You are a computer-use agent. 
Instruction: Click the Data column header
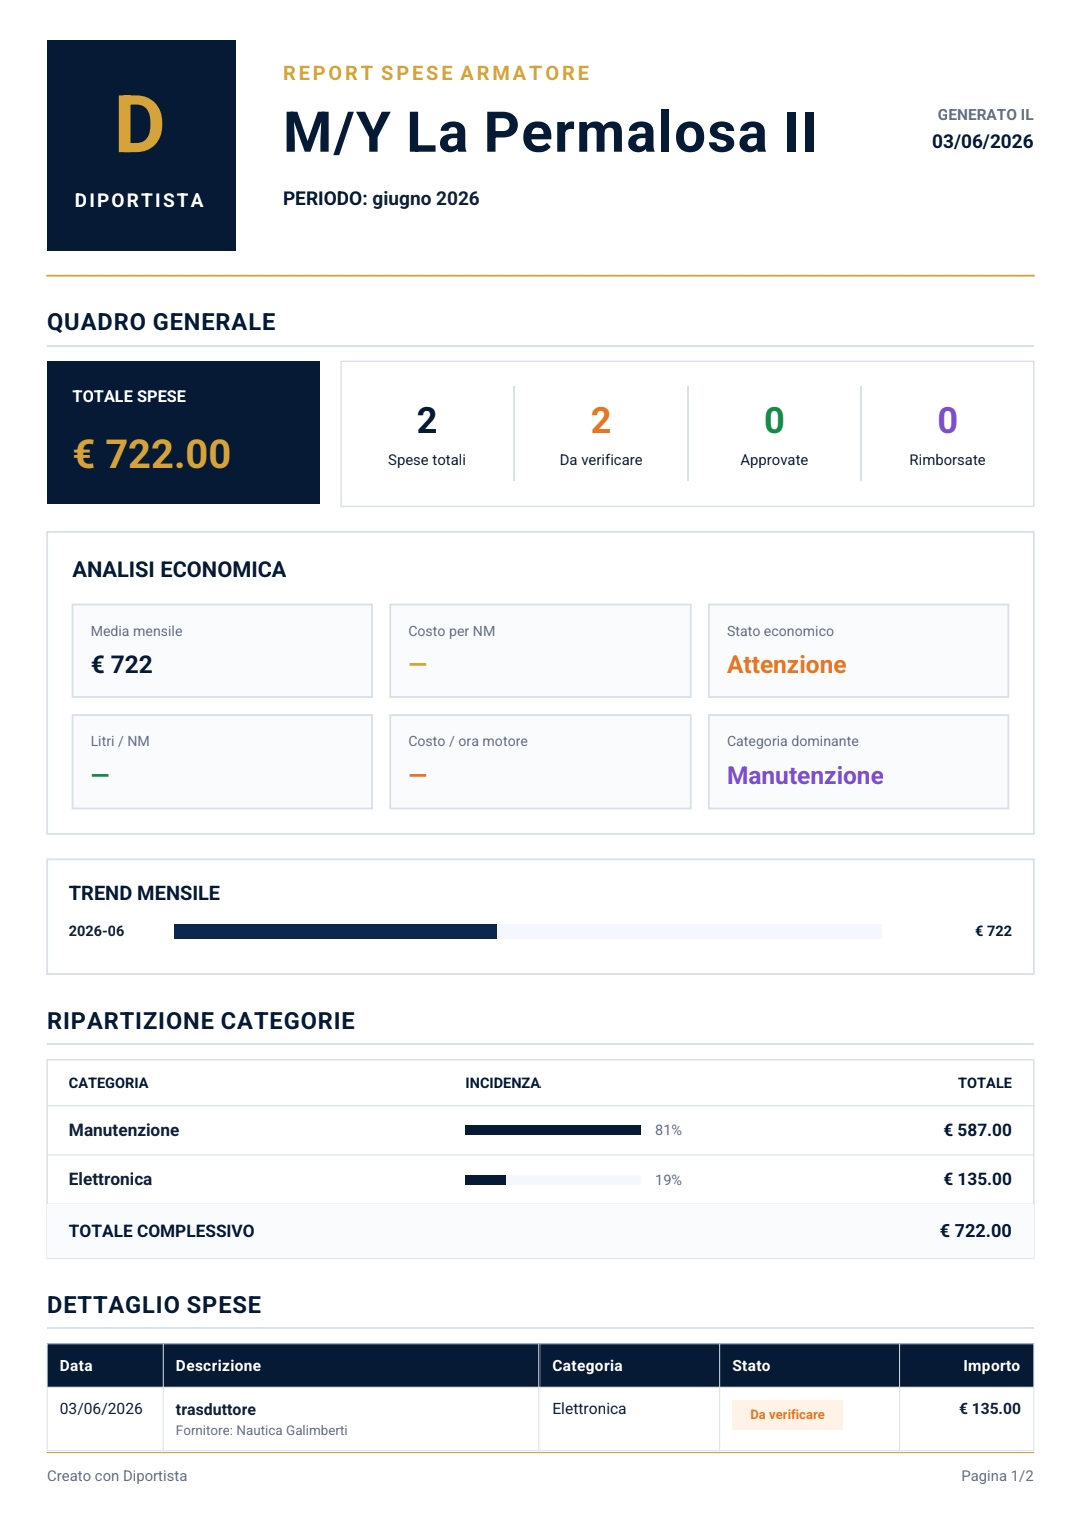tap(76, 1366)
